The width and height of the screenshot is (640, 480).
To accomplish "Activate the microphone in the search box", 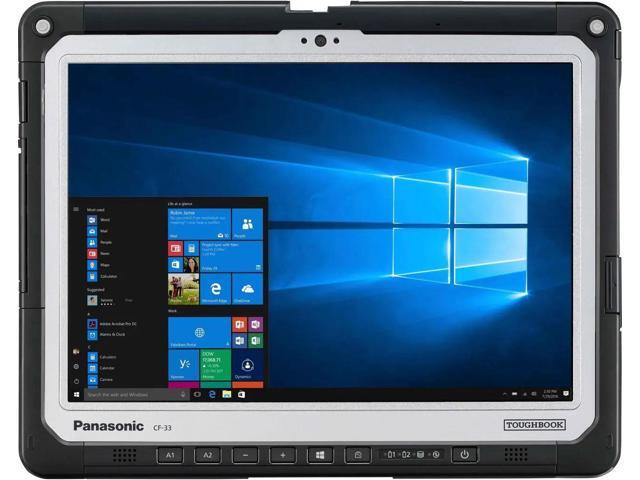I will (183, 395).
